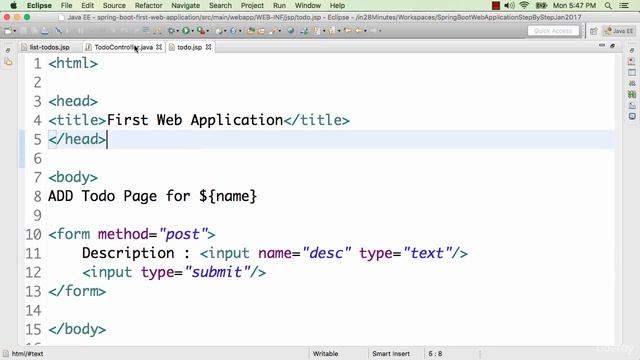640x360 pixels.
Task: Open the Search toolbar dropdown arrow
Action: (x=280, y=31)
